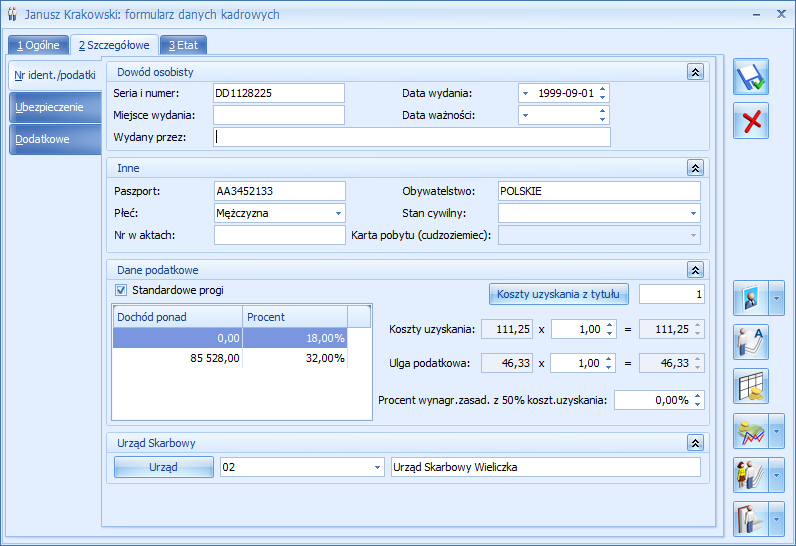
Task: Switch to the 2 Szczegółowe tab
Action: (114, 45)
